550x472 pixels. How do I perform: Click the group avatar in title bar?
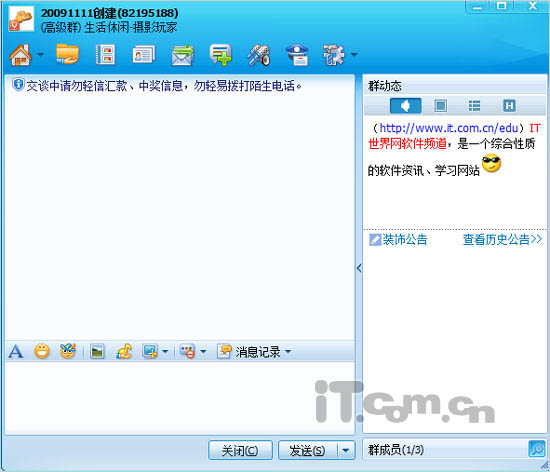[21, 19]
